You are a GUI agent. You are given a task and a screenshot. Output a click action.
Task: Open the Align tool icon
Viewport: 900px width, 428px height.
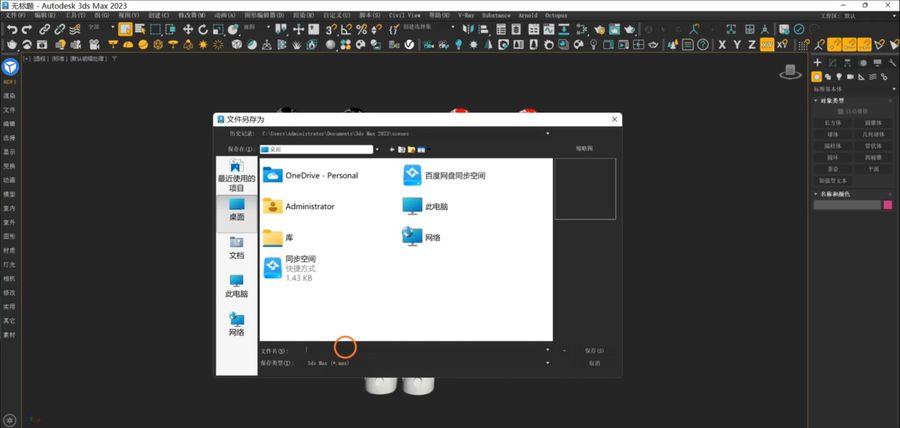coord(484,29)
